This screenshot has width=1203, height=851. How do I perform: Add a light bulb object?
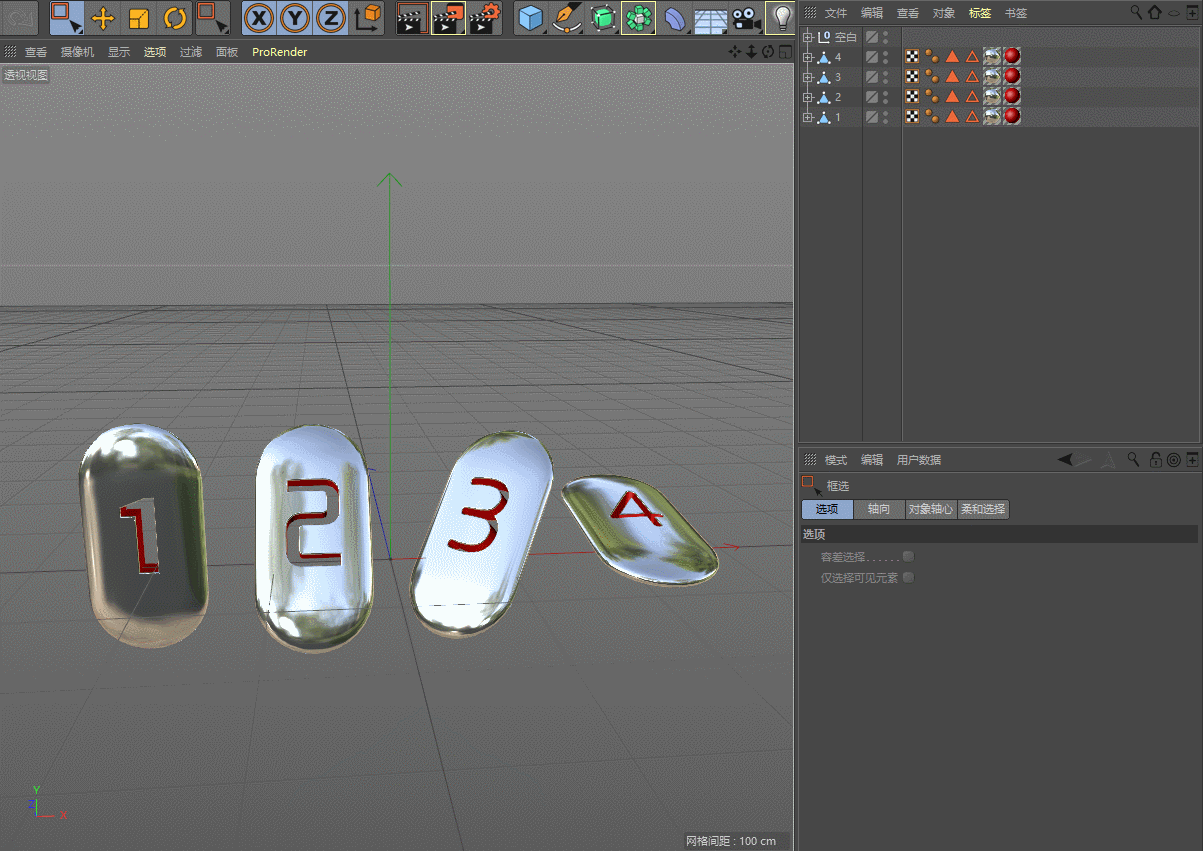tap(781, 18)
